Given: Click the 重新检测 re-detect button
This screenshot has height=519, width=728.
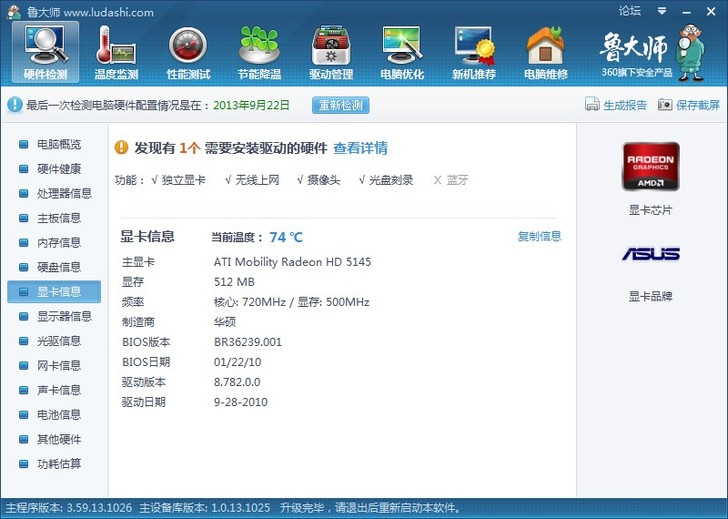Looking at the screenshot, I should pyautogui.click(x=341, y=105).
